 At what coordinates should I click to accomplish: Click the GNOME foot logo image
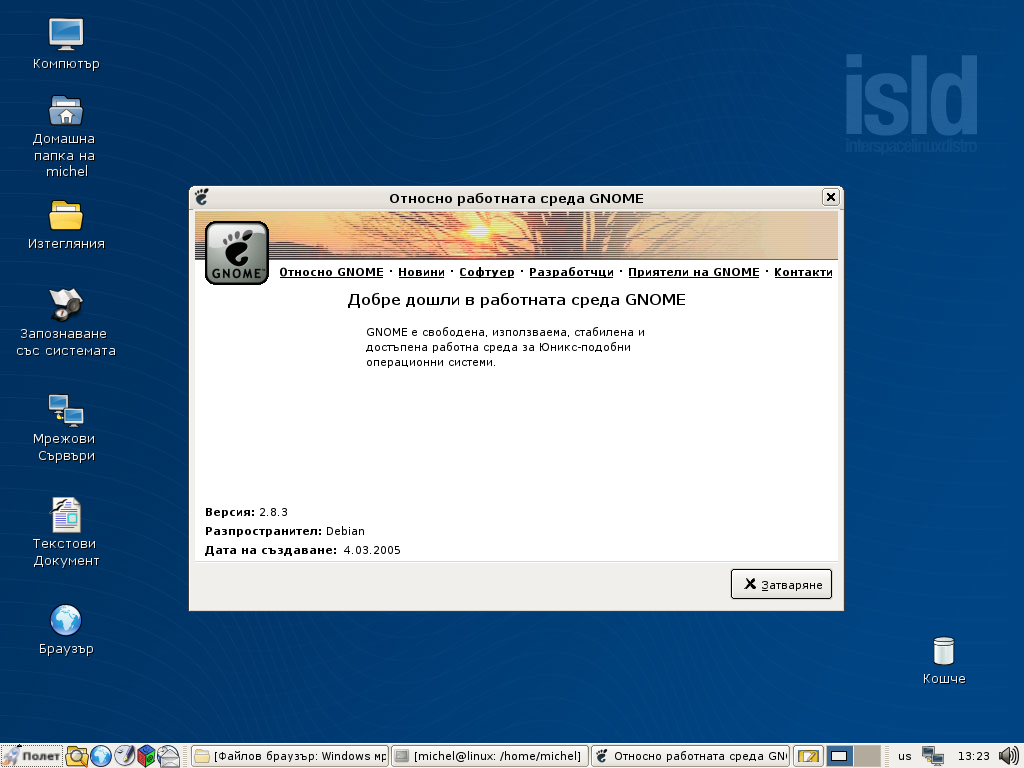pyautogui.click(x=237, y=253)
